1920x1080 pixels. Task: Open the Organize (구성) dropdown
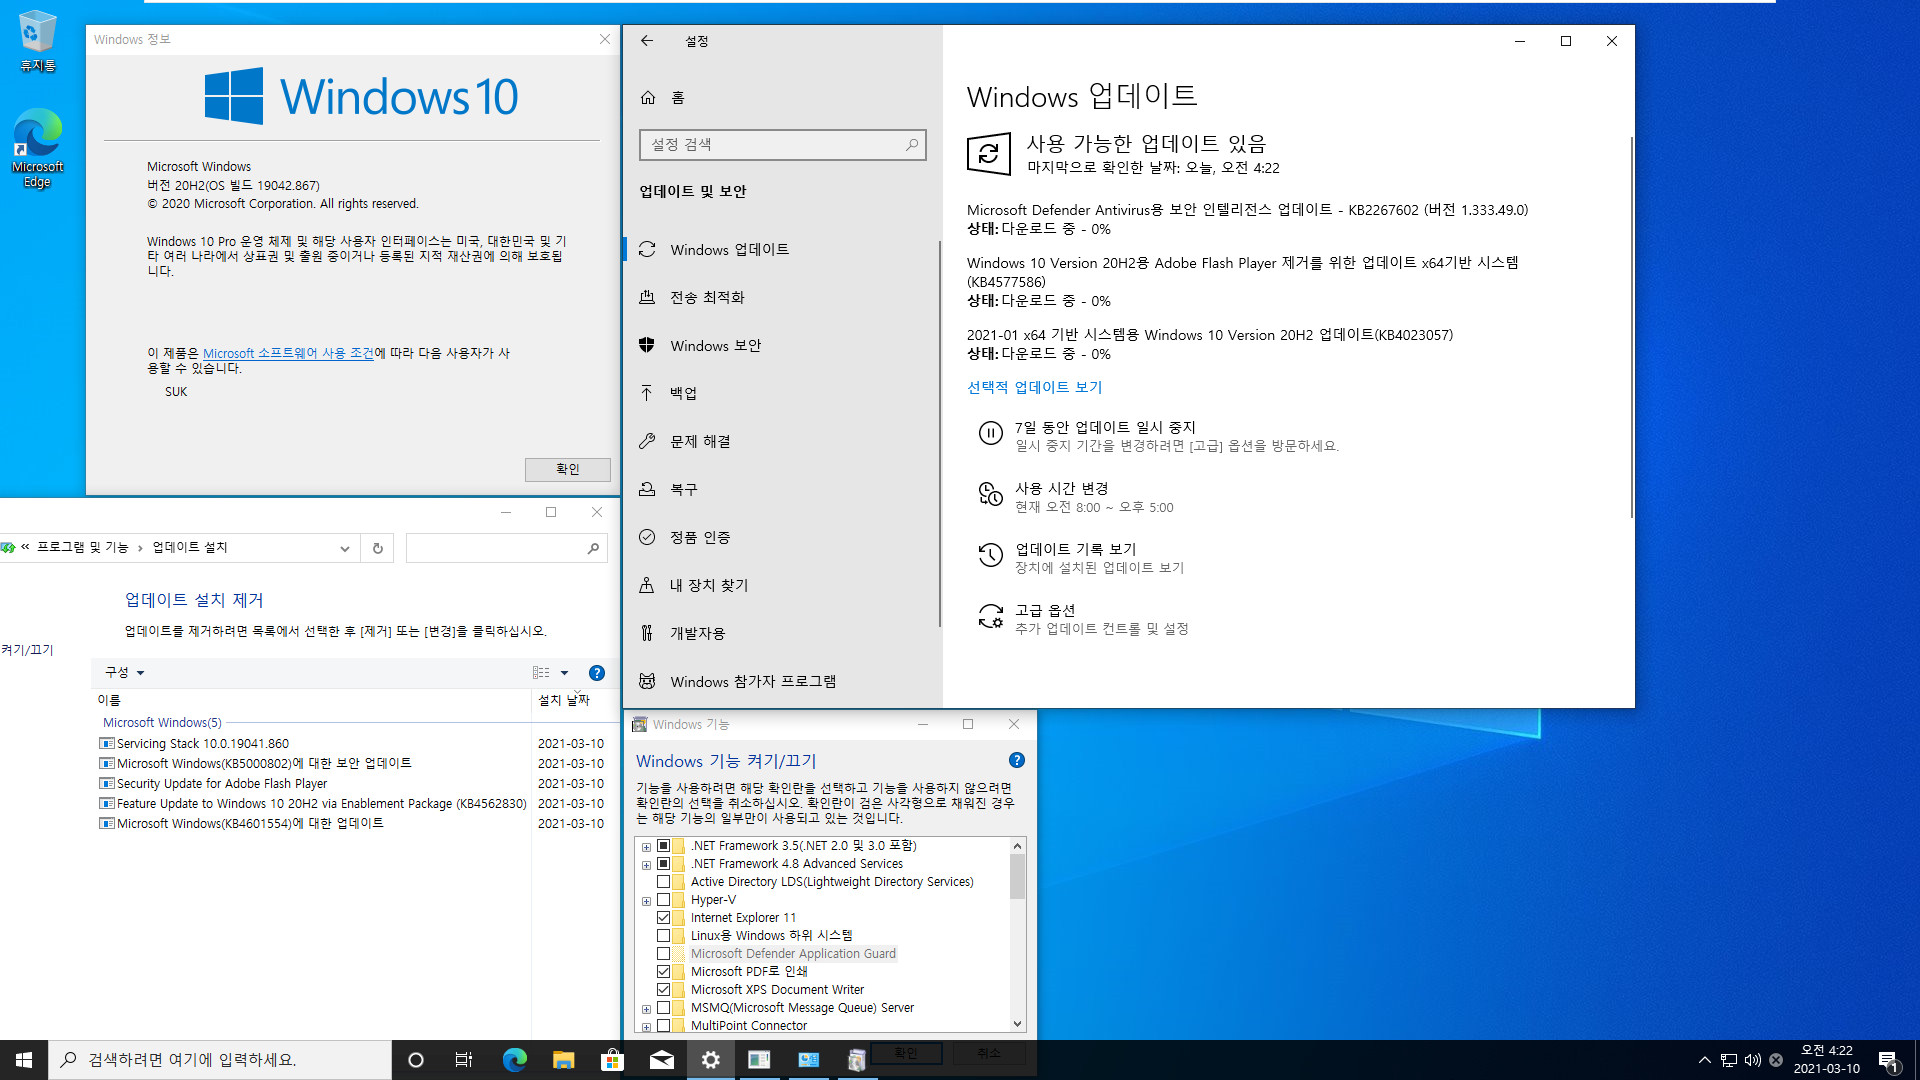coord(125,673)
